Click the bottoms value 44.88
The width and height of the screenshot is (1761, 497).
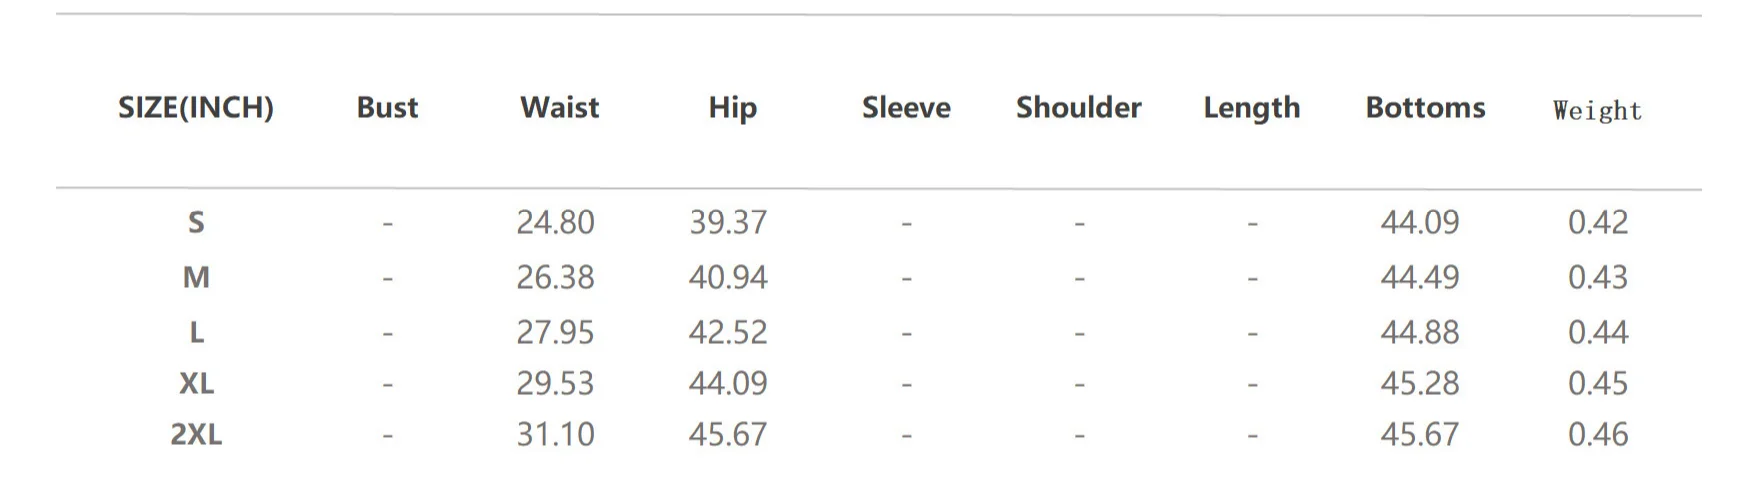pyautogui.click(x=1420, y=332)
